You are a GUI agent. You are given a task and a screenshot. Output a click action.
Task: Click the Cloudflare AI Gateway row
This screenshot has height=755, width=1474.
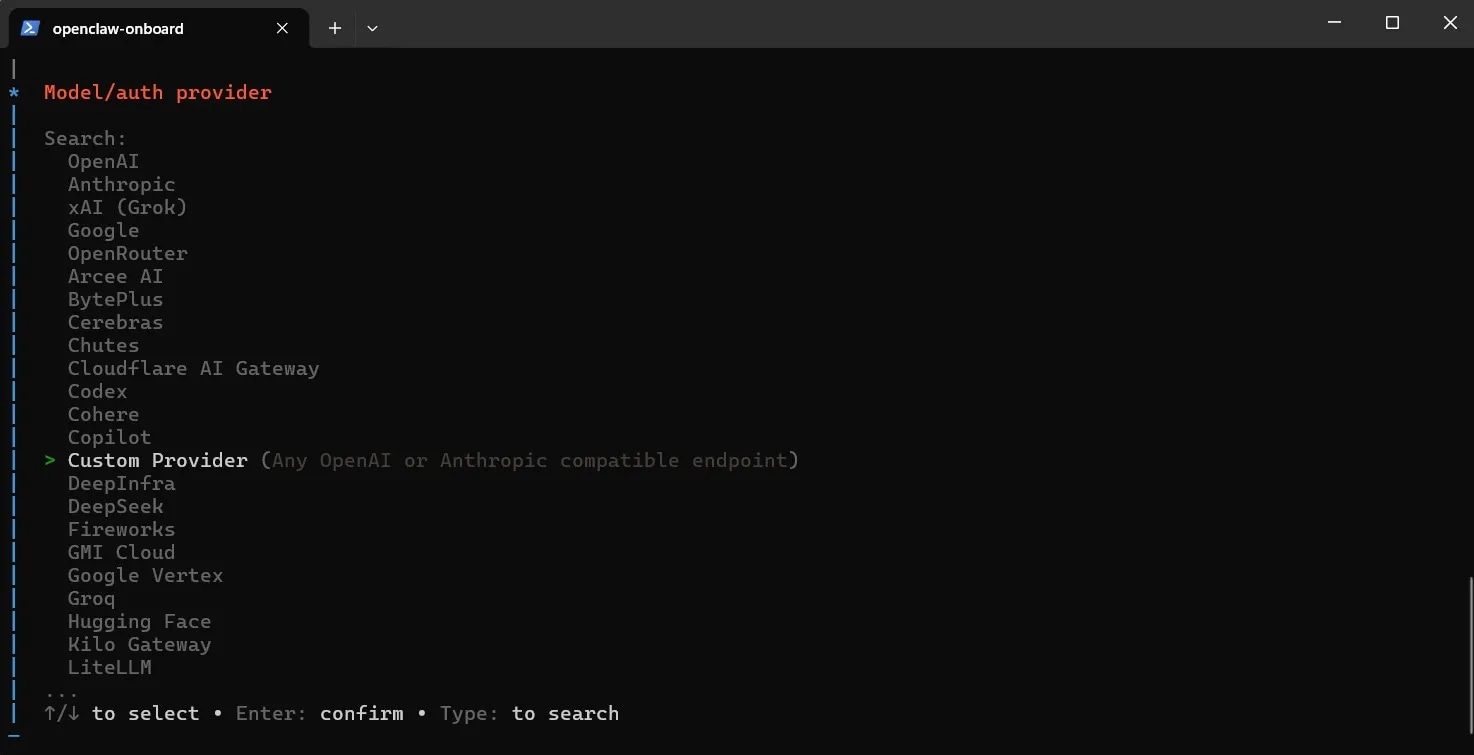(x=193, y=368)
